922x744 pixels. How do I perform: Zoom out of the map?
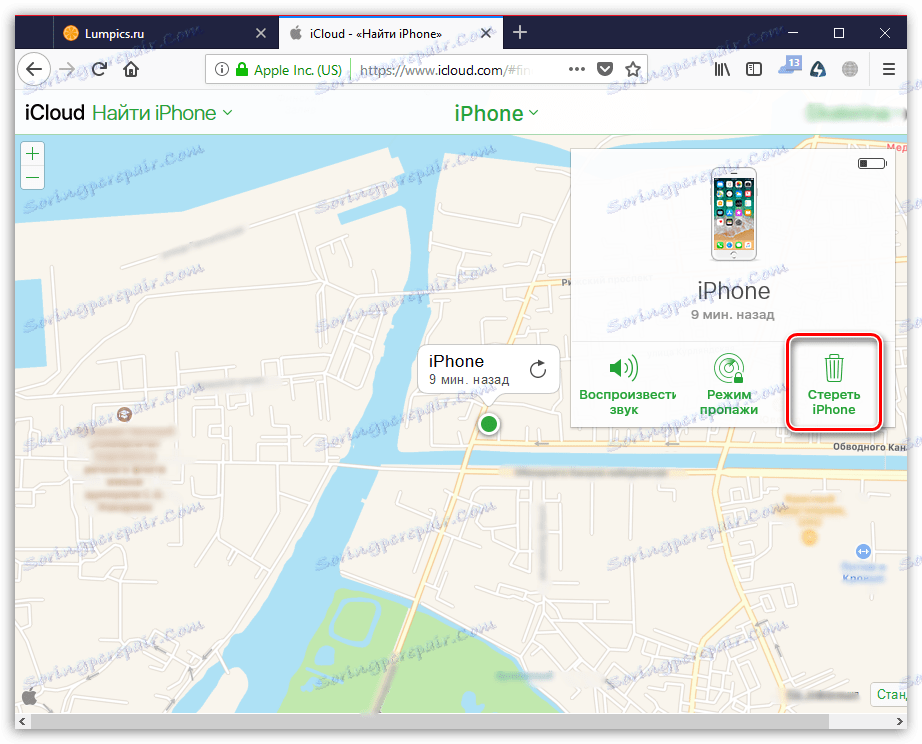pos(32,178)
